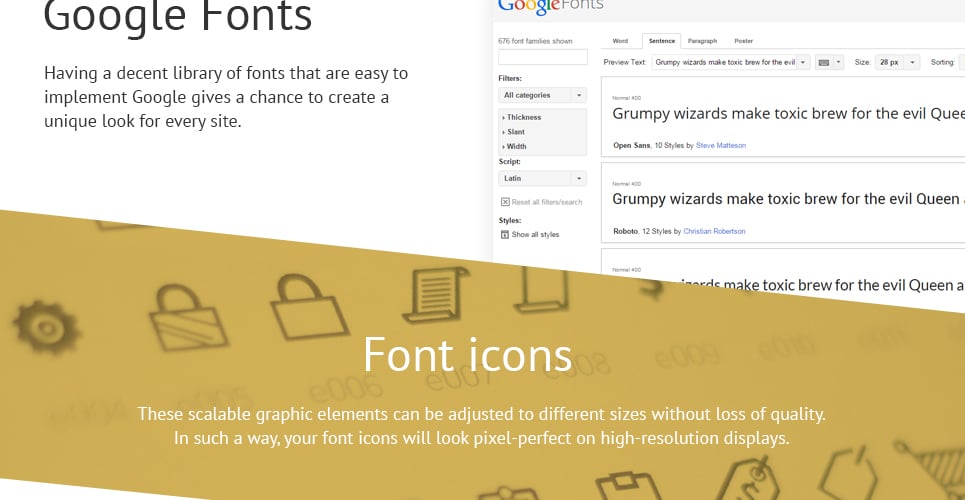Click the Open Sans font name
The width and height of the screenshot is (965, 500).
pyautogui.click(x=631, y=146)
